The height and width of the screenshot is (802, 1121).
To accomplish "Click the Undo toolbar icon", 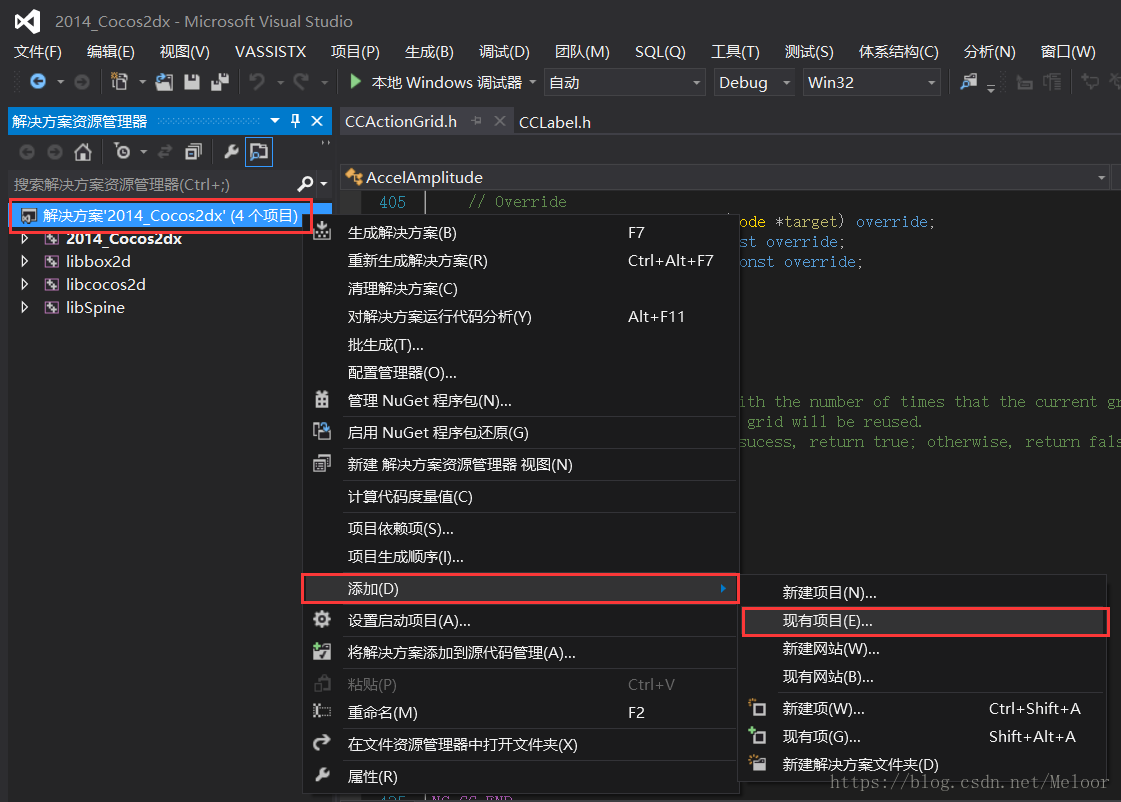I will (x=257, y=82).
